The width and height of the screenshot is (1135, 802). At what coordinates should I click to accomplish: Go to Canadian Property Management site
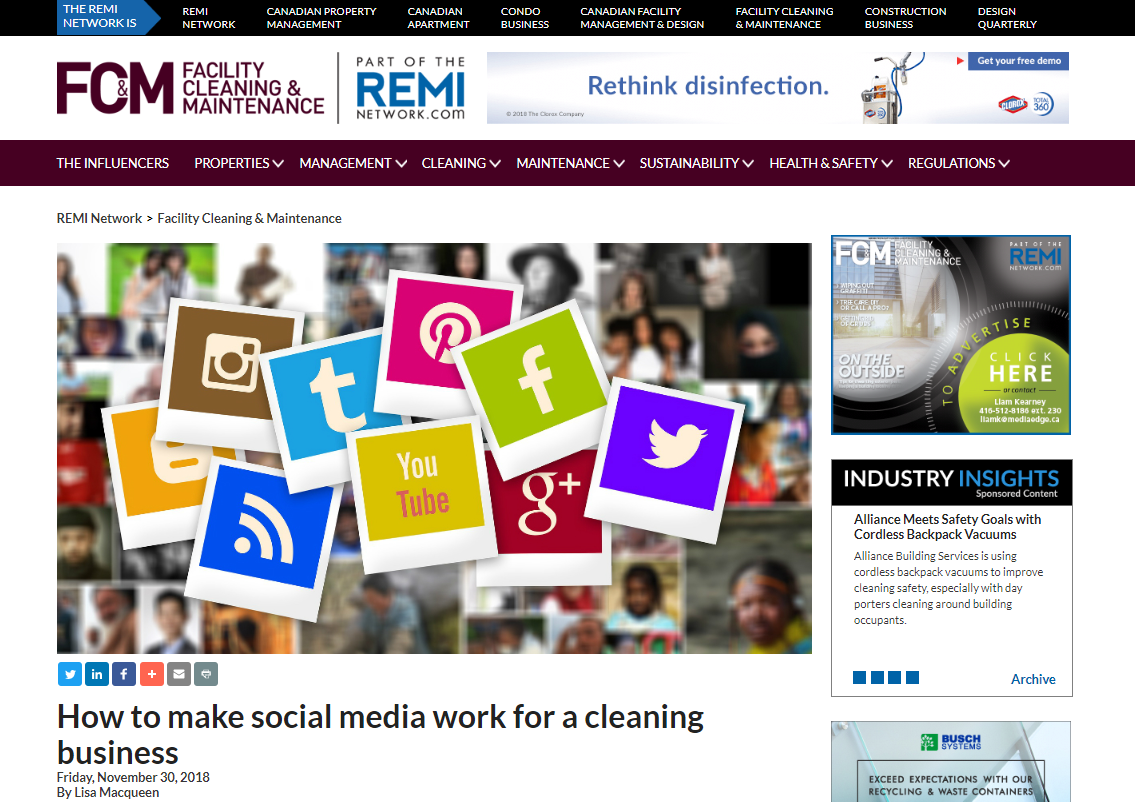(321, 18)
